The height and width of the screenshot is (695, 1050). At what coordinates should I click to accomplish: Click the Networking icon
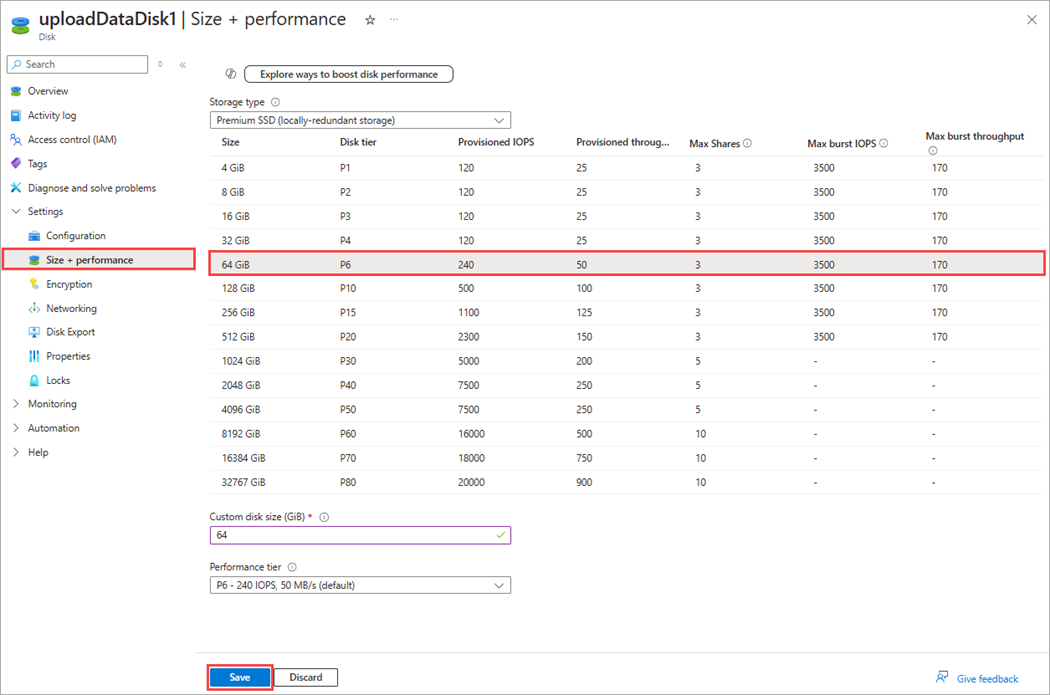34,308
